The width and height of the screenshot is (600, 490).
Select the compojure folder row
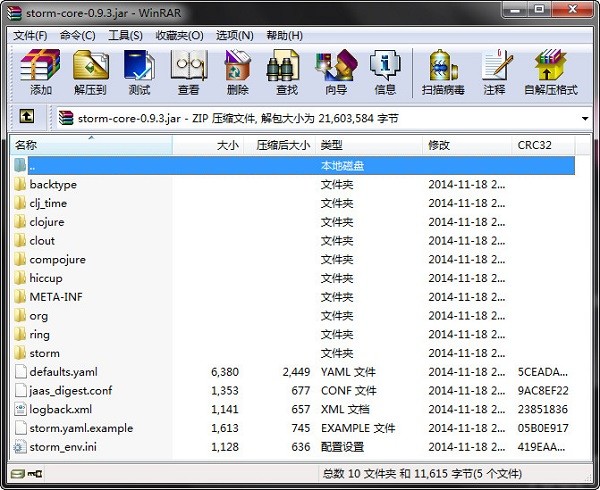(293, 259)
